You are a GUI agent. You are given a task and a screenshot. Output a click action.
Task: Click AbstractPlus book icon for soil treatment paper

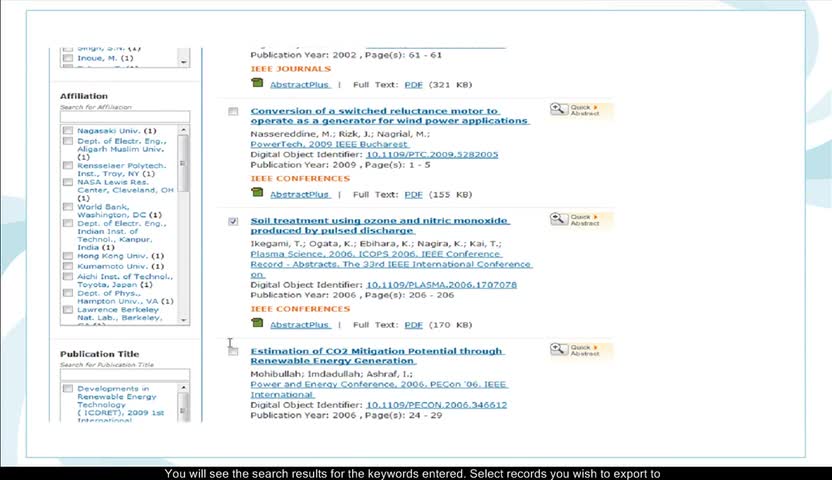[257, 322]
